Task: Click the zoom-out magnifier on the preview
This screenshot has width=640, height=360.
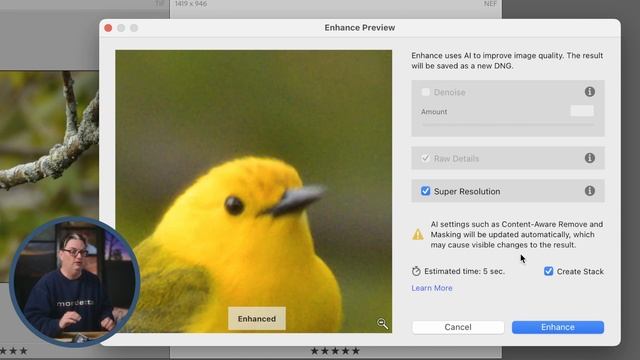Action: (382, 324)
